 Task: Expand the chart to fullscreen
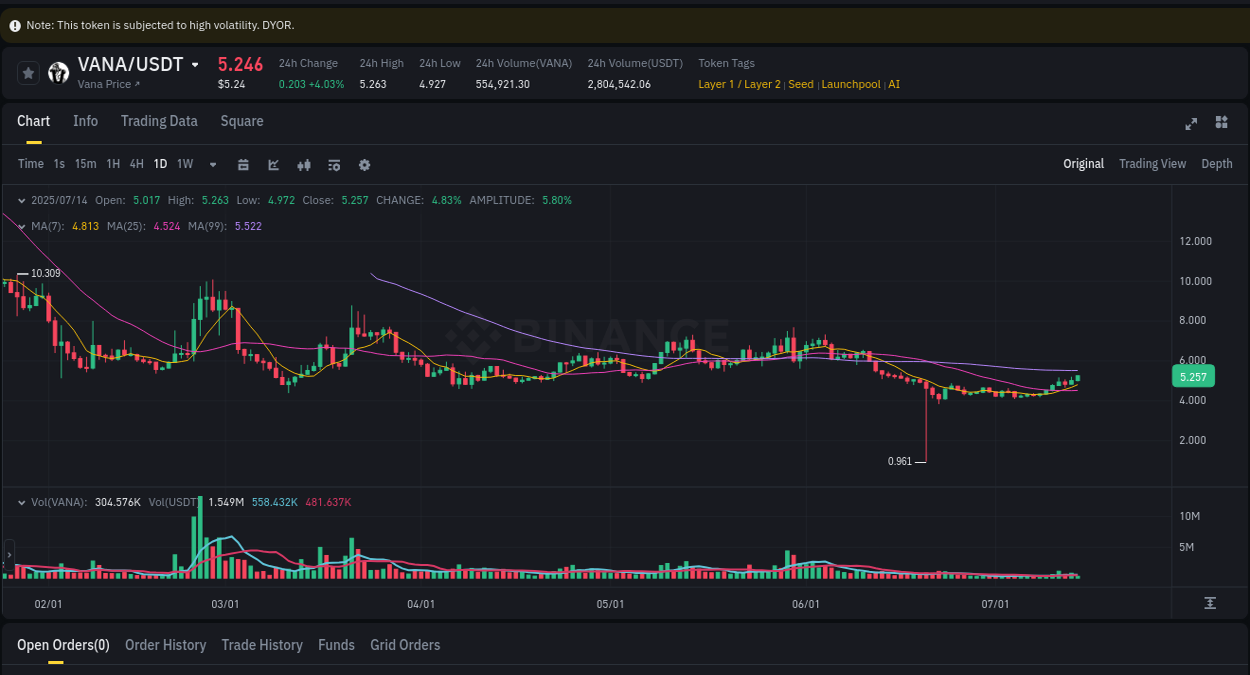point(1190,123)
